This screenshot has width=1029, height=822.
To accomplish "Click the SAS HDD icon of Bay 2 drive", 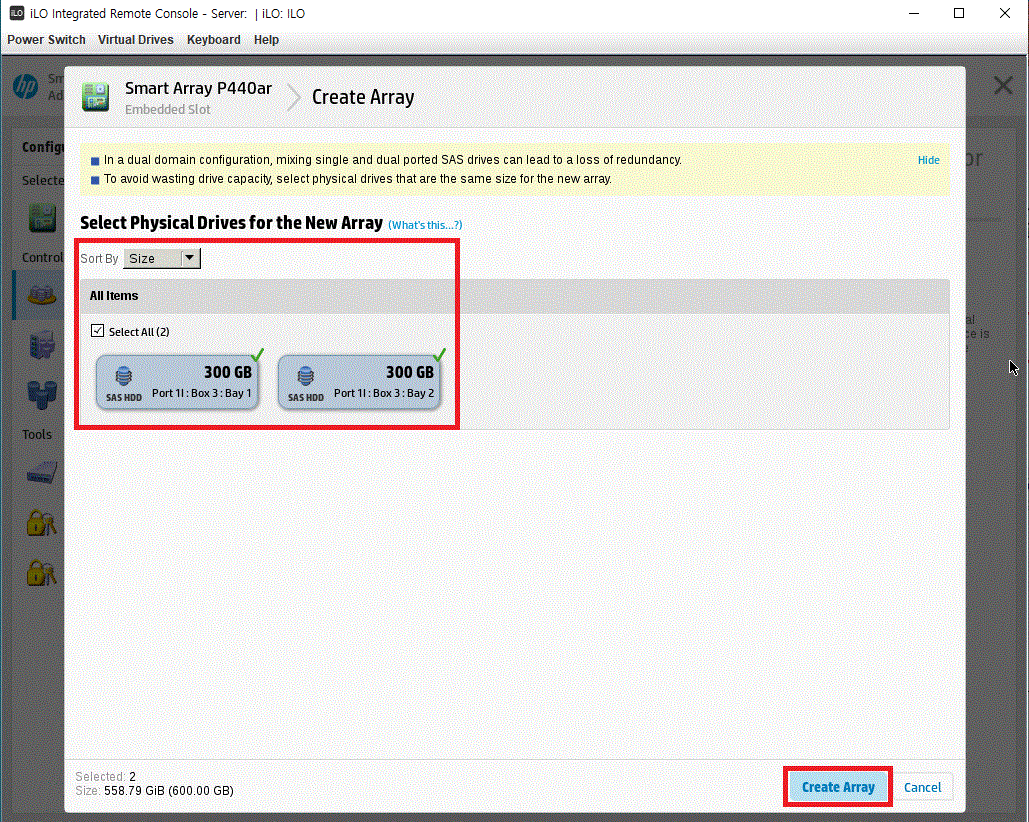I will [x=305, y=377].
